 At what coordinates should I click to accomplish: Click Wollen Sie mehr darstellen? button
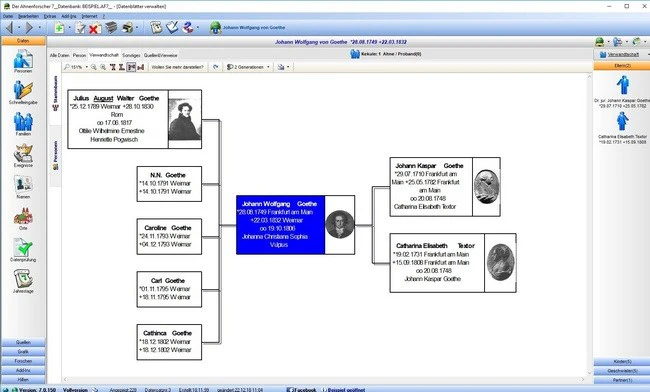pos(177,67)
